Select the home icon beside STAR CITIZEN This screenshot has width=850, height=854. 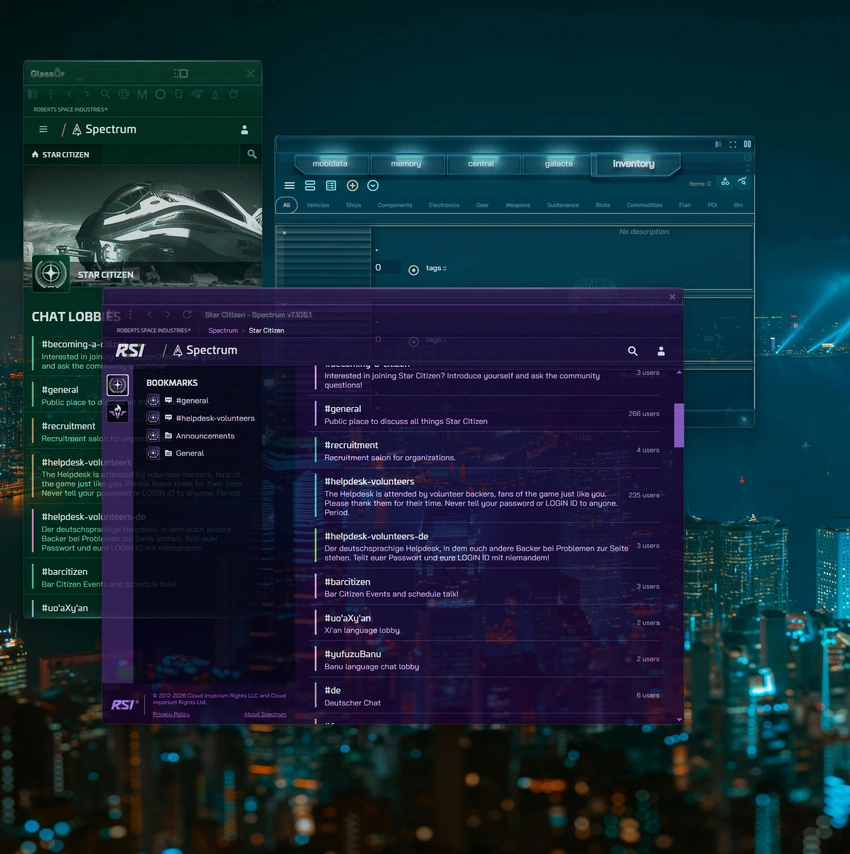coord(34,154)
